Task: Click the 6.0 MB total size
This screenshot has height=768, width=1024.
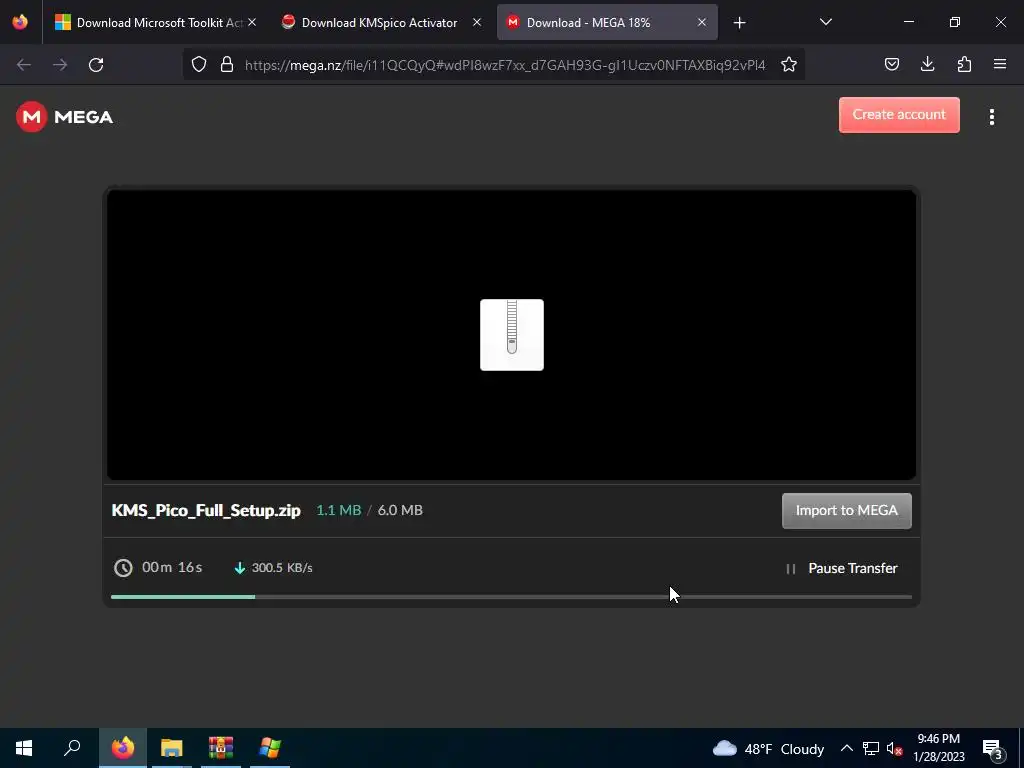Action: 400,510
